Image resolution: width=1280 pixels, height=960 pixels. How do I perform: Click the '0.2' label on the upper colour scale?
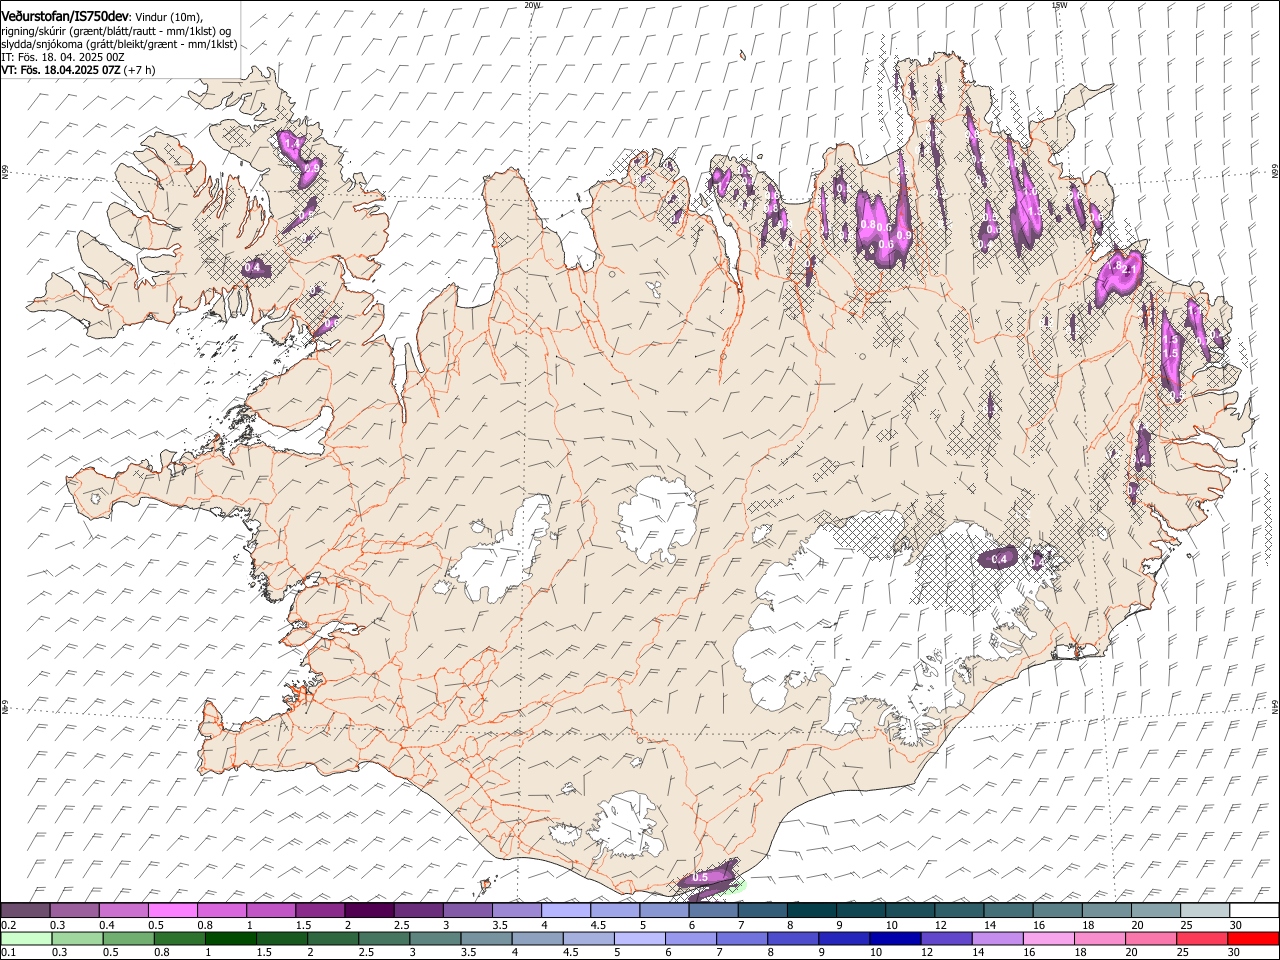point(8,925)
